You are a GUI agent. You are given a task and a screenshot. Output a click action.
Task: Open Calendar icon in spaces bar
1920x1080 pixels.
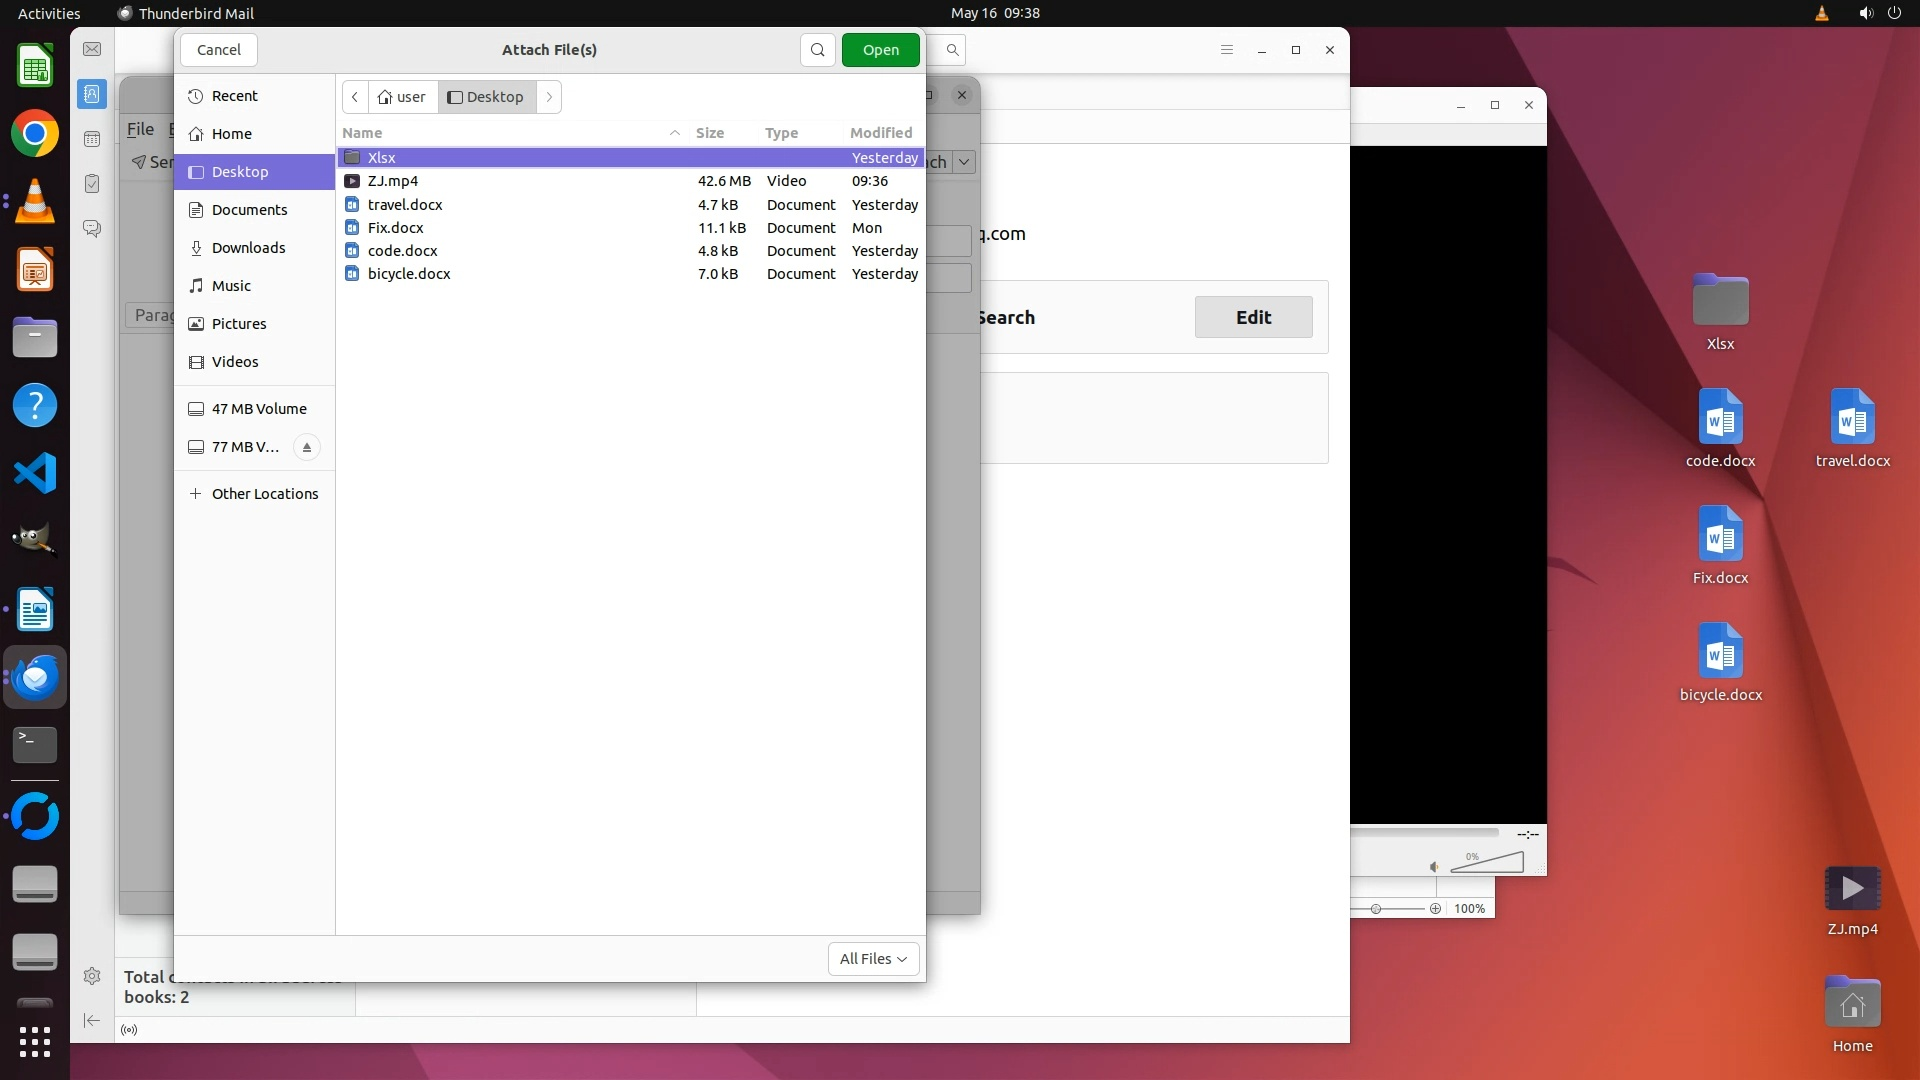point(92,139)
